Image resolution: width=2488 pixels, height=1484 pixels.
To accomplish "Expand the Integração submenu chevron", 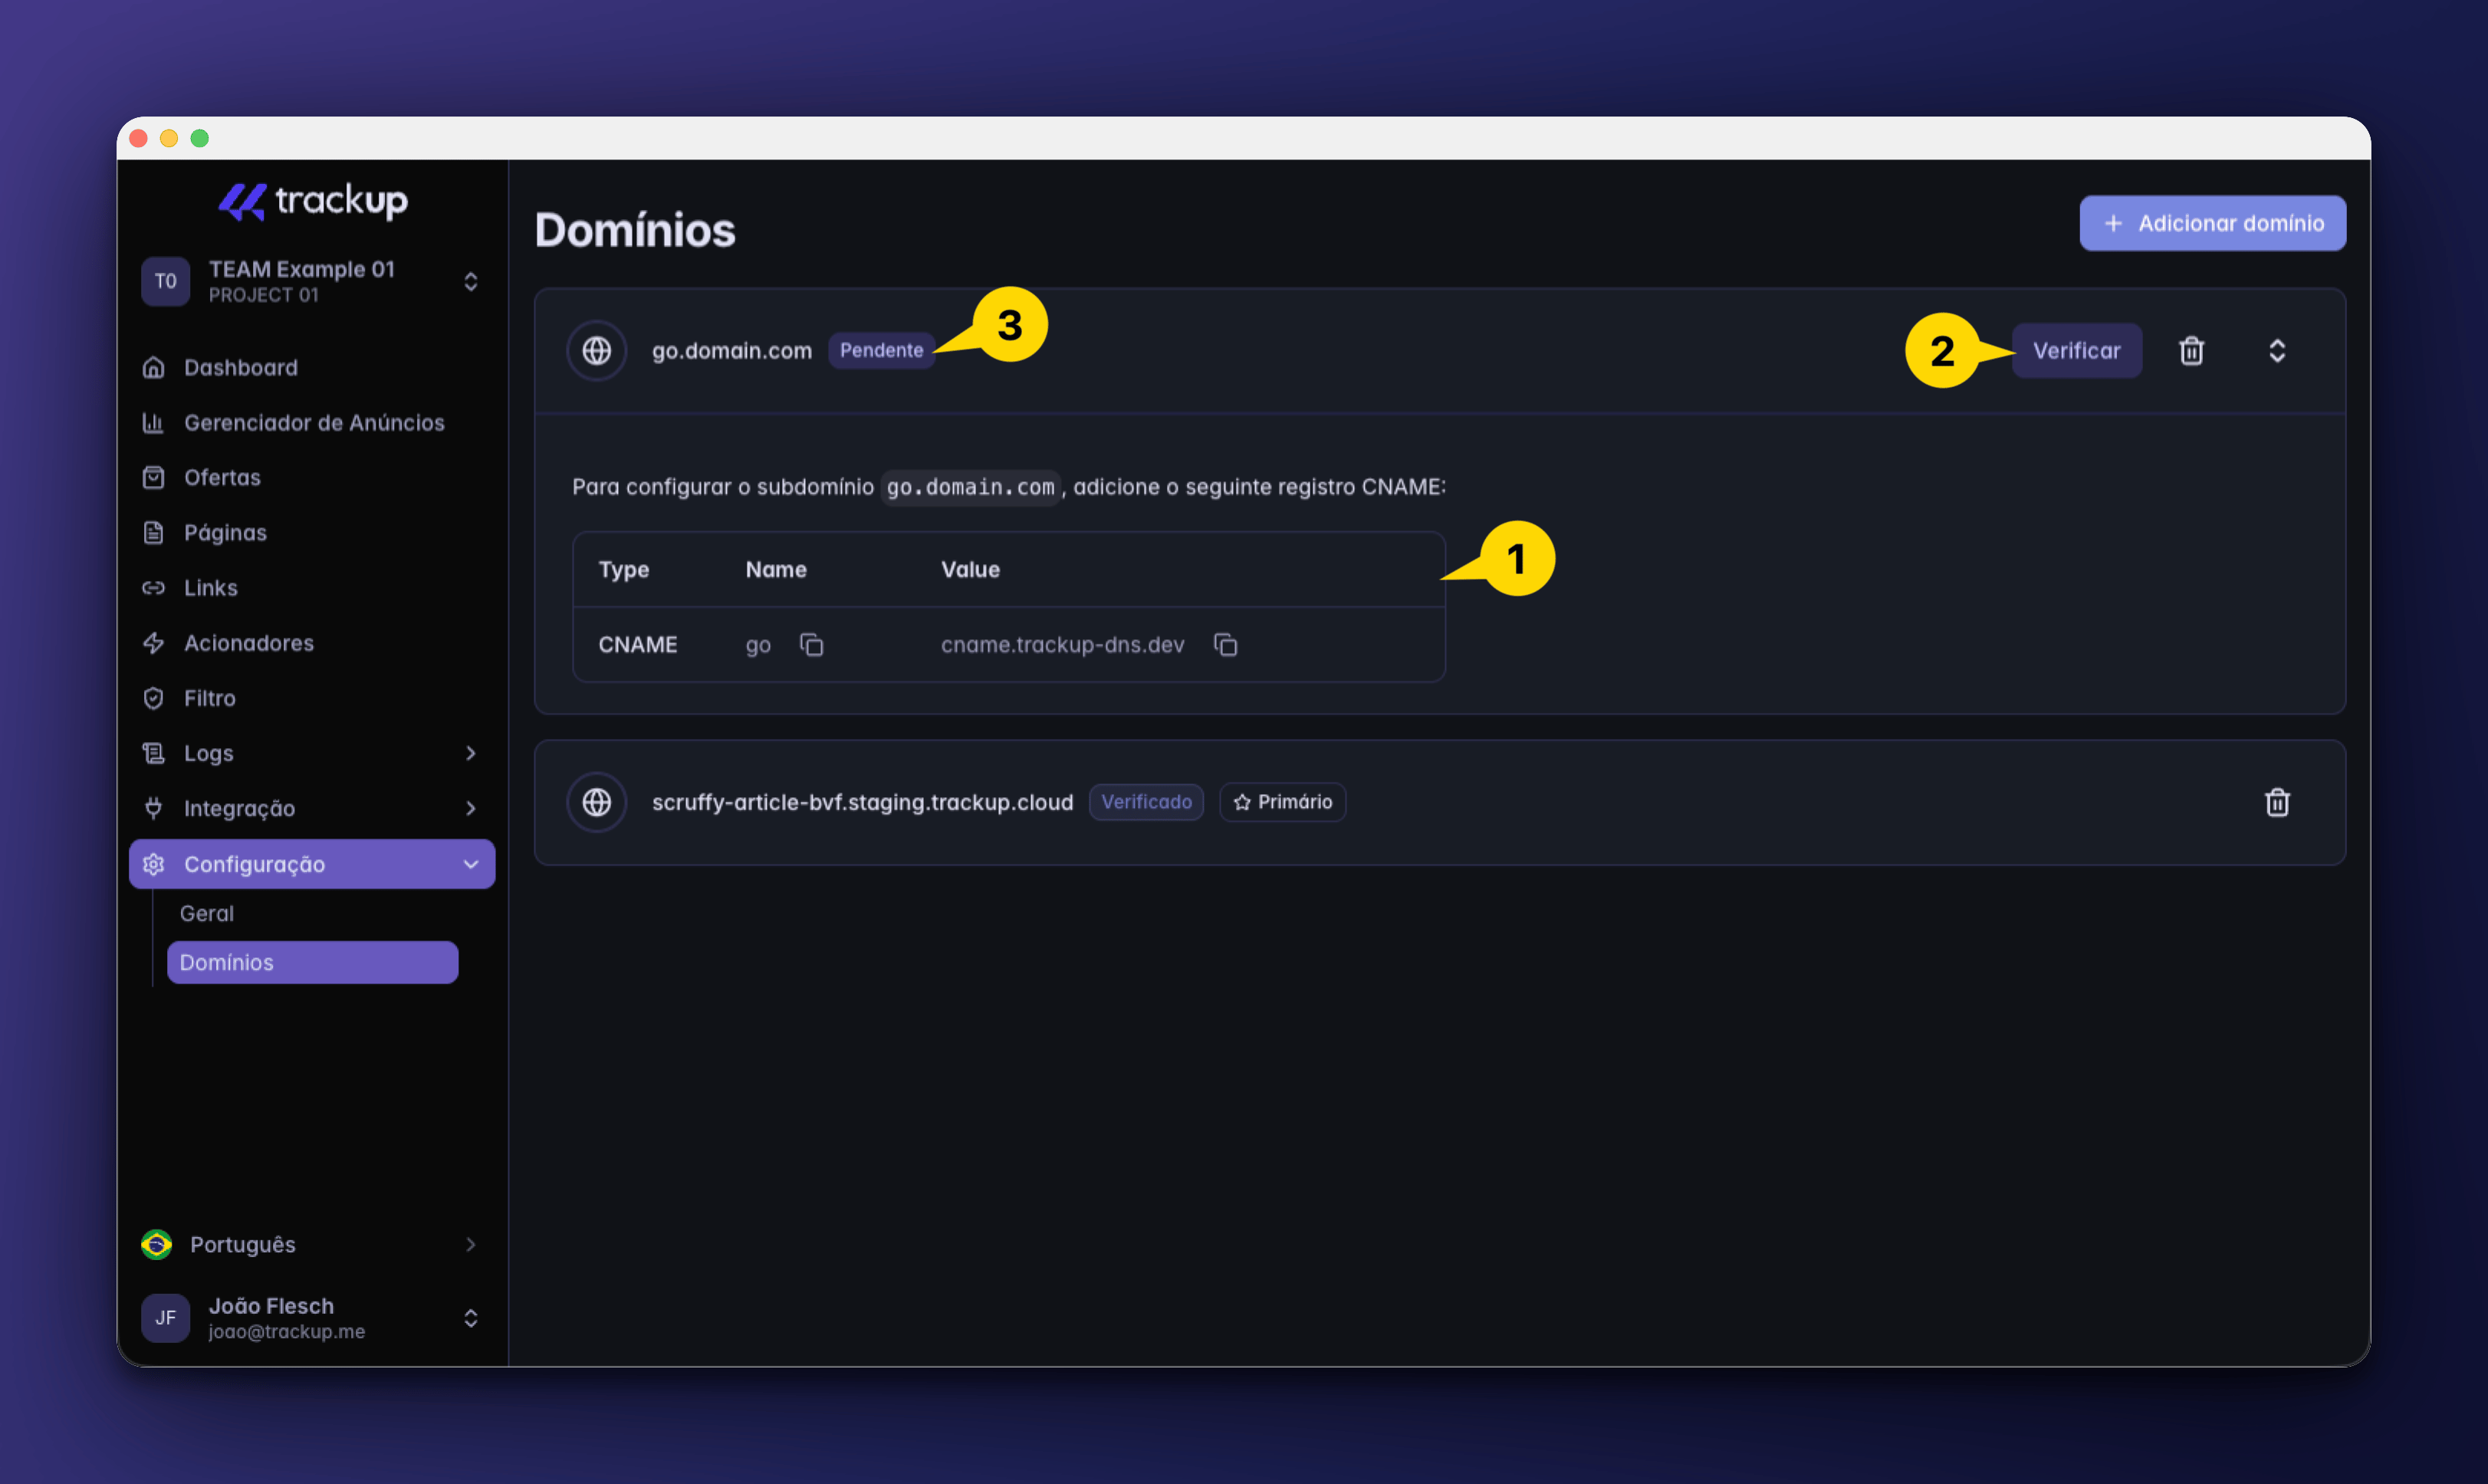I will coord(470,807).
